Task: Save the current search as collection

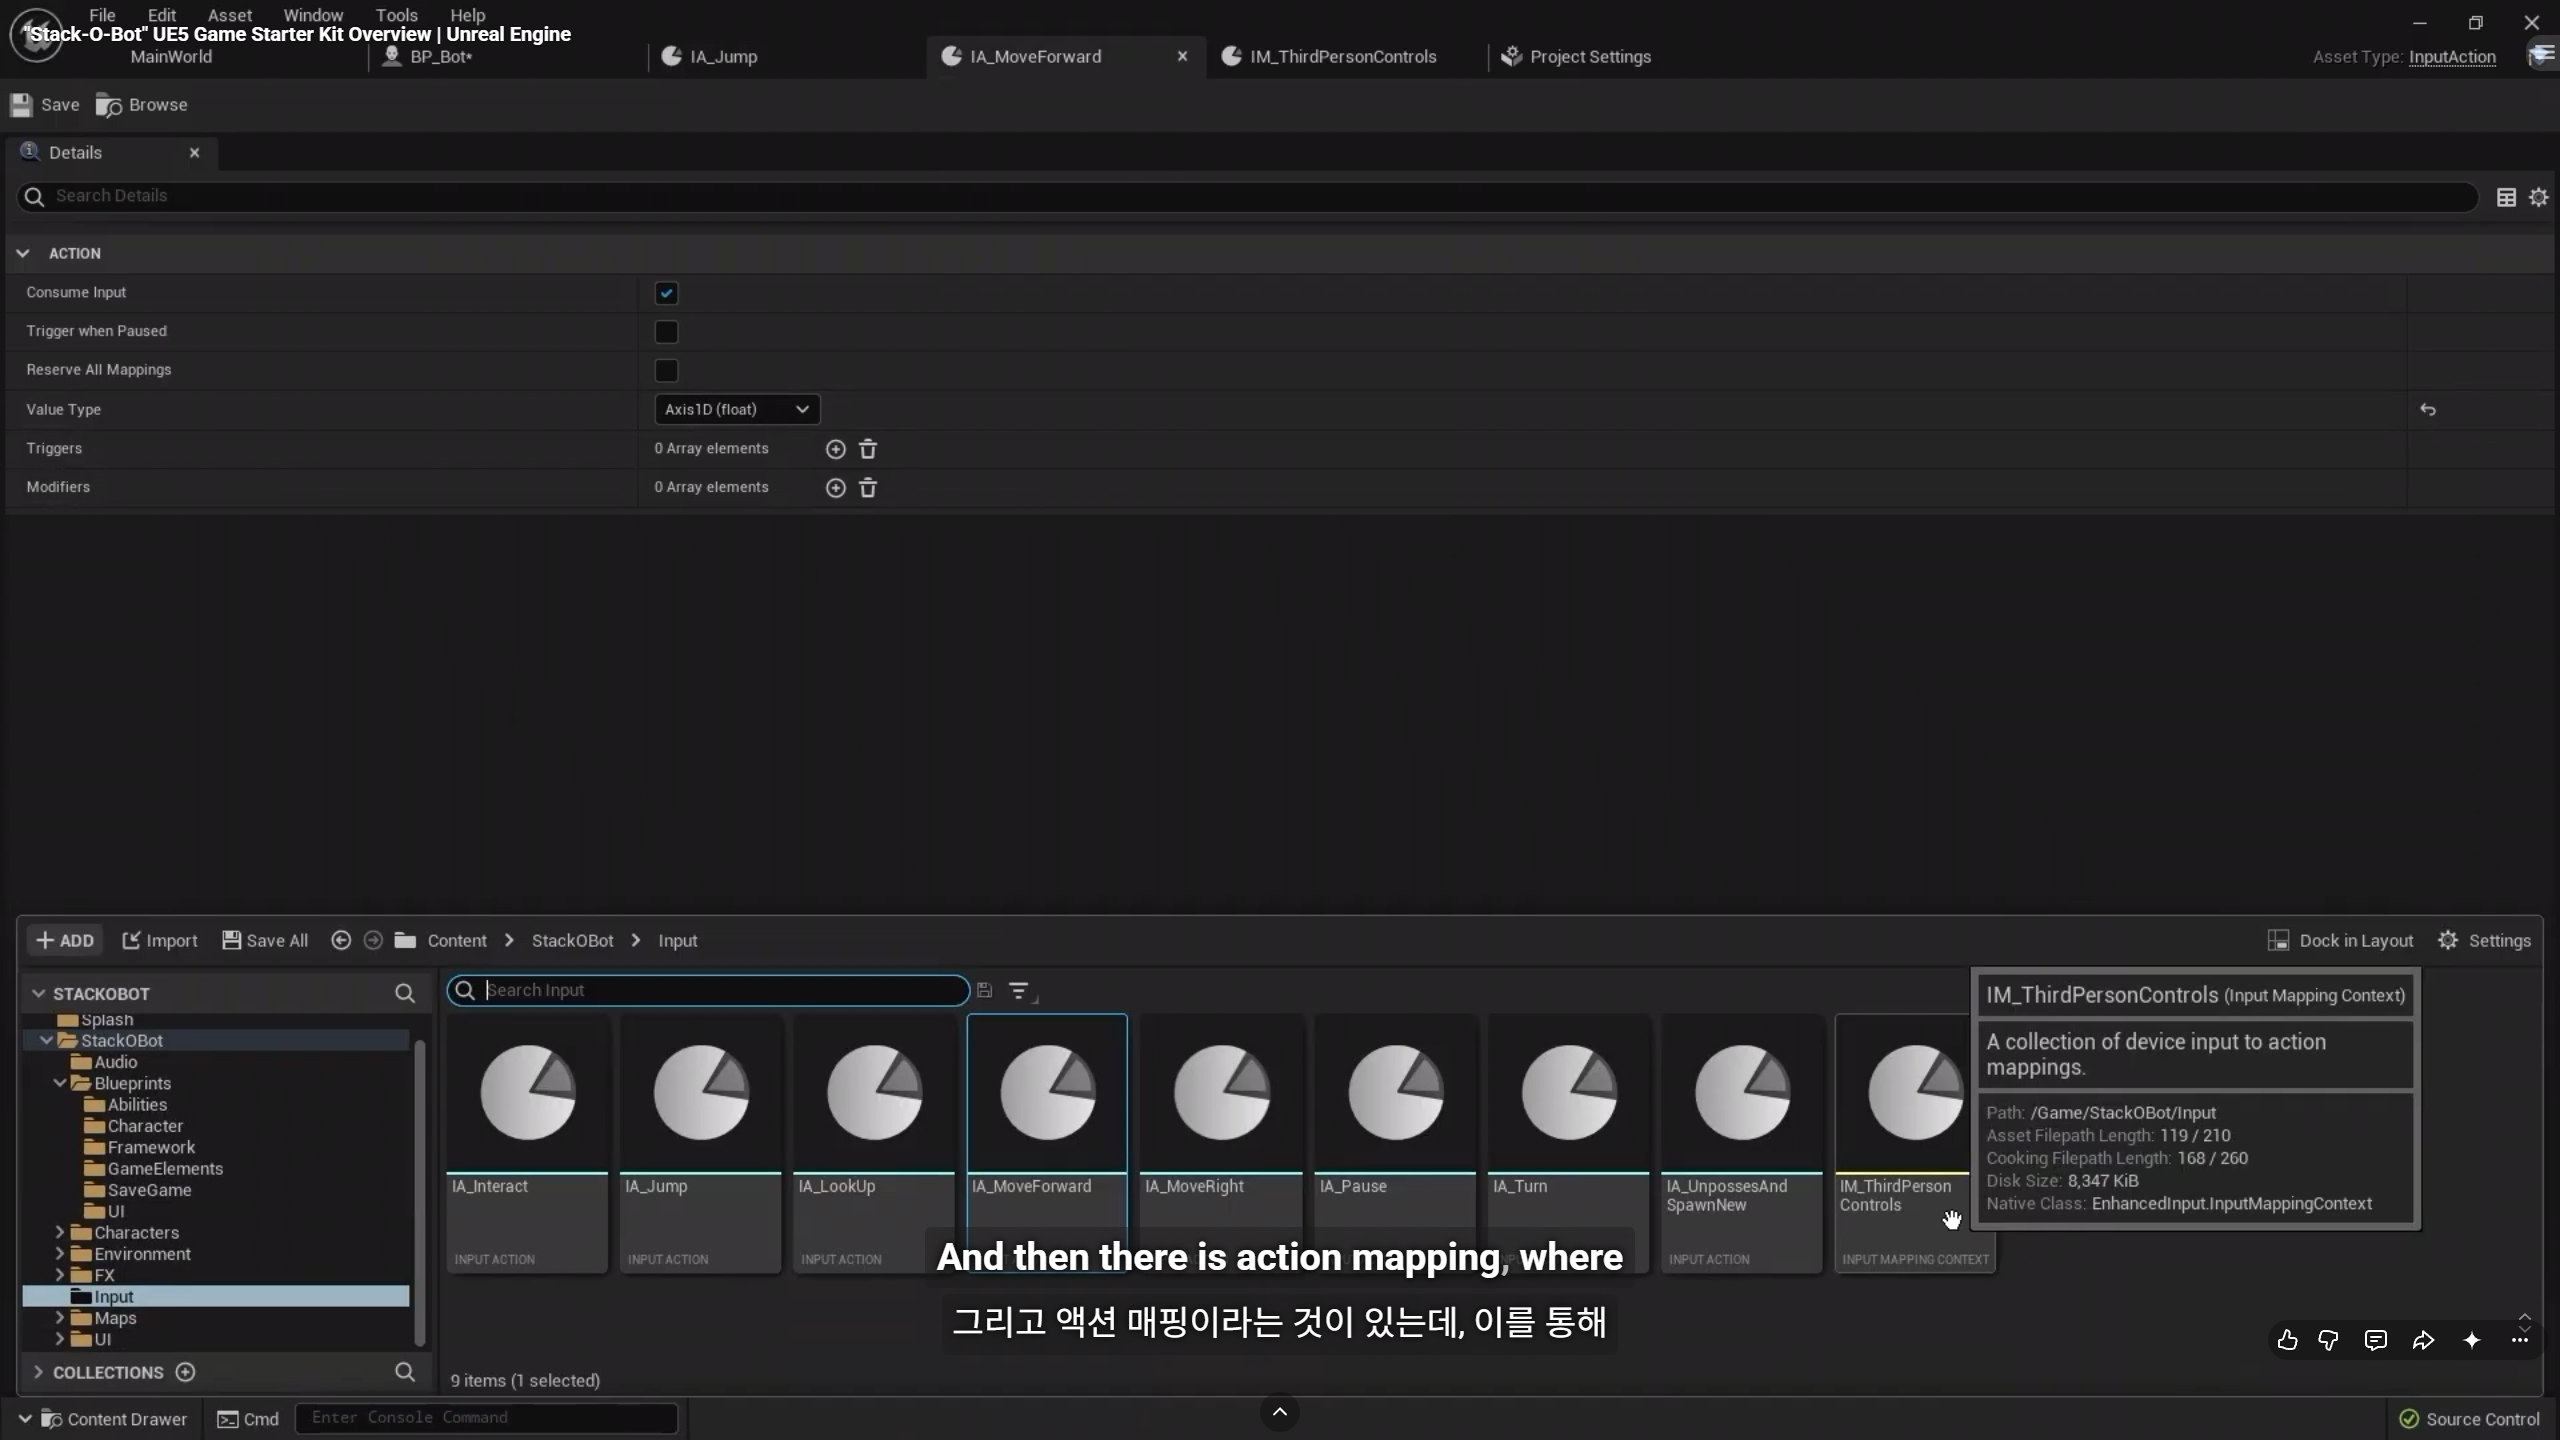Action: point(984,990)
